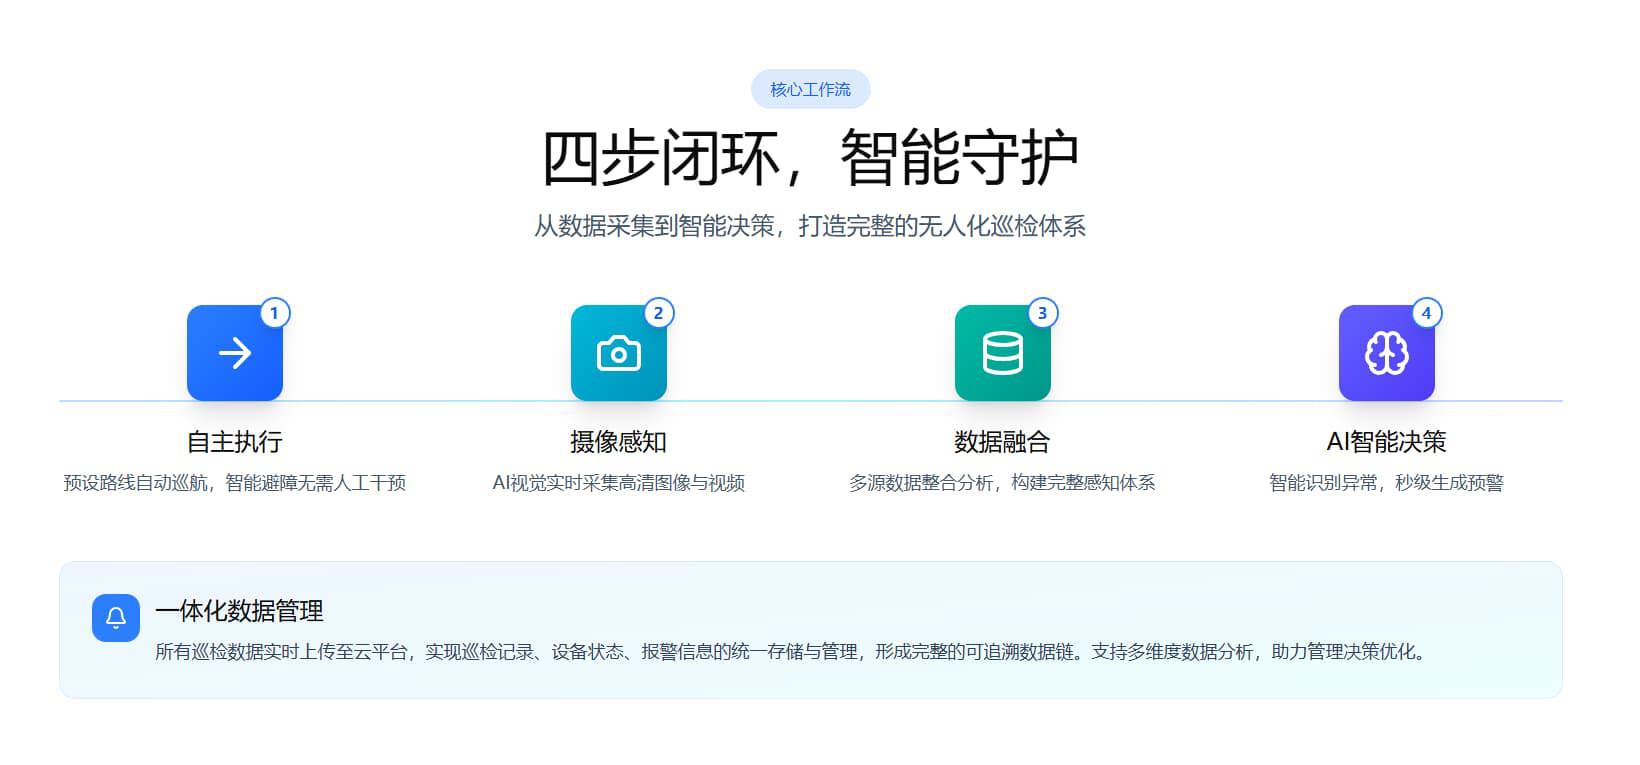Select the AI智能决策 step title

click(x=1386, y=442)
